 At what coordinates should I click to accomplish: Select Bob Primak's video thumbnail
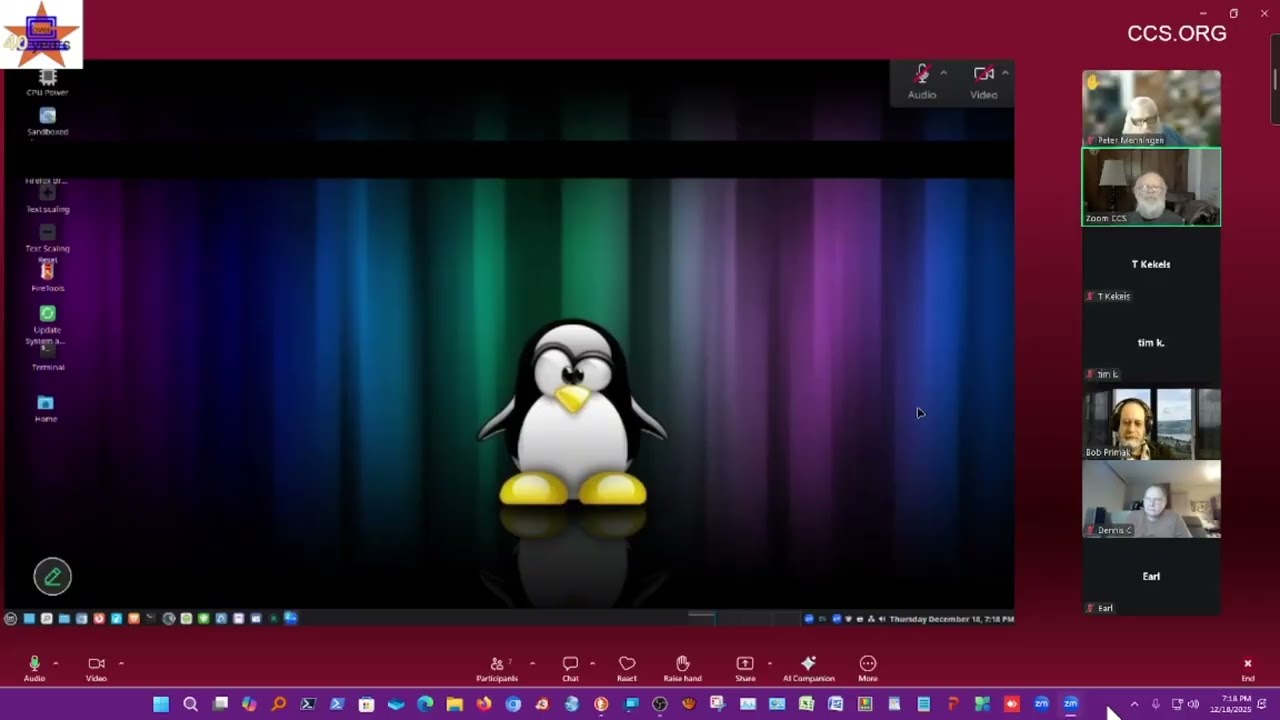coord(1151,422)
